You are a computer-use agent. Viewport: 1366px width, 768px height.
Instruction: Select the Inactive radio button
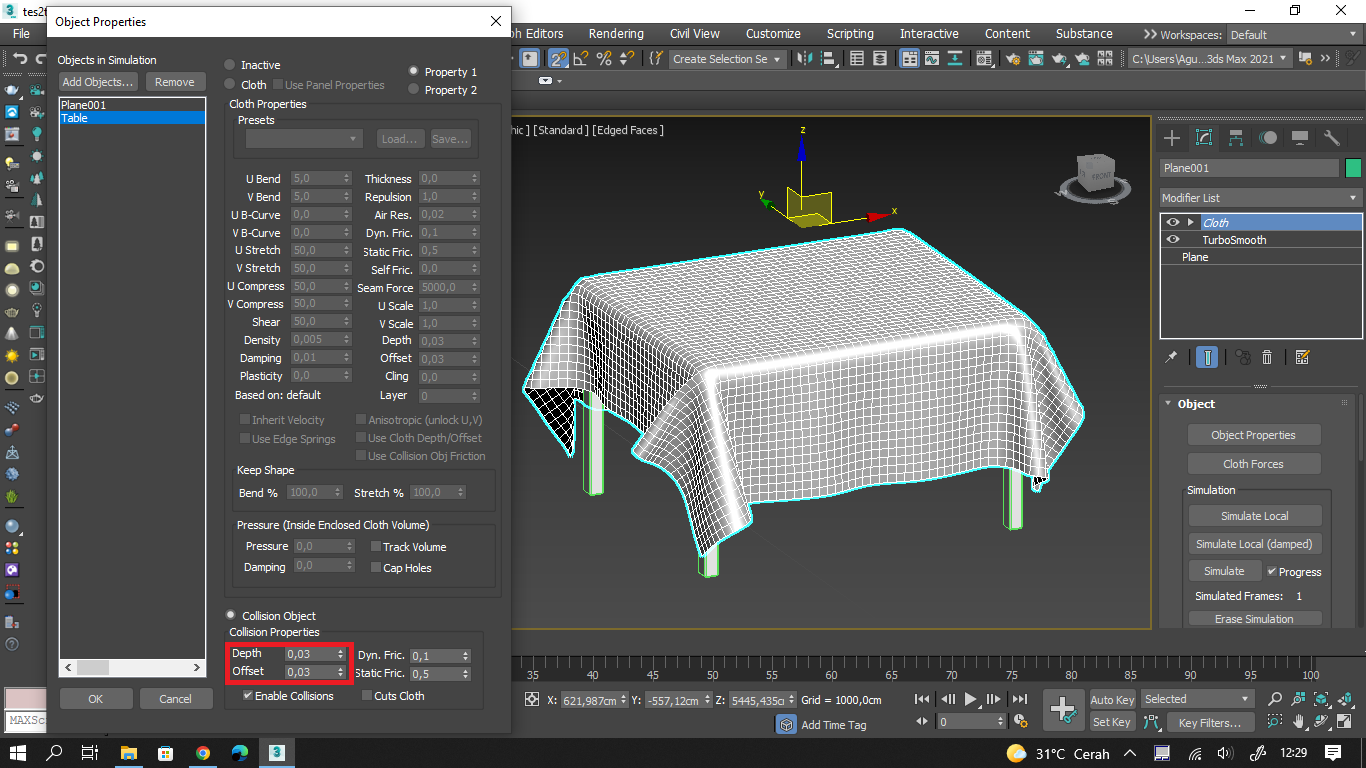(231, 64)
